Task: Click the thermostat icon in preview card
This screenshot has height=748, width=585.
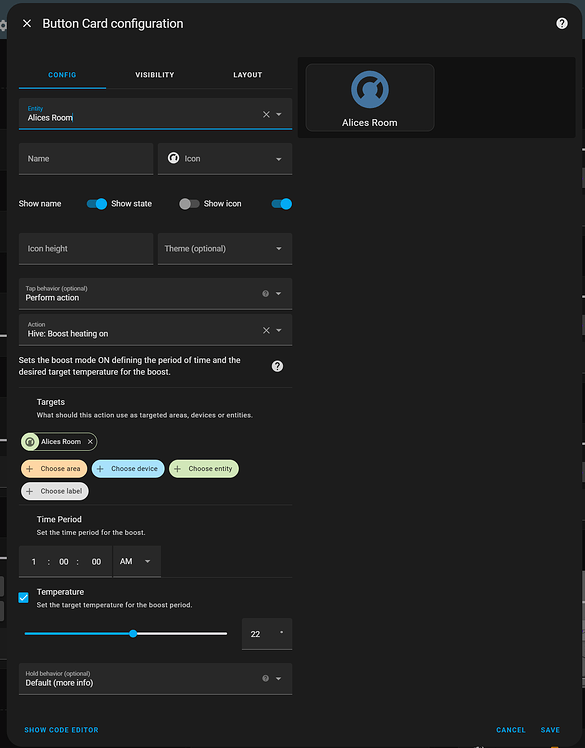Action: (370, 89)
